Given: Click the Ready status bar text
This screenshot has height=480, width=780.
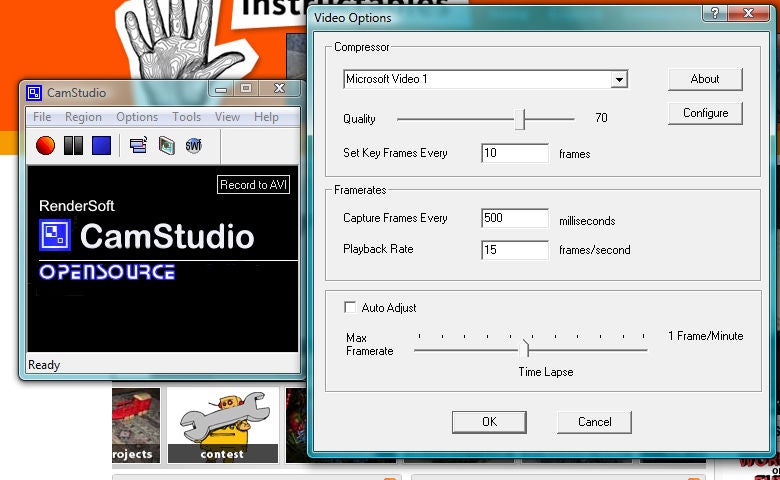Looking at the screenshot, I should coord(44,365).
